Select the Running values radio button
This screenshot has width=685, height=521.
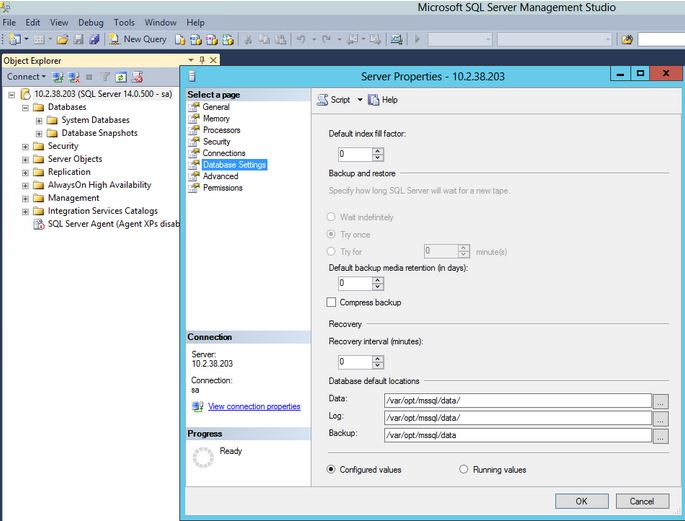coord(463,469)
